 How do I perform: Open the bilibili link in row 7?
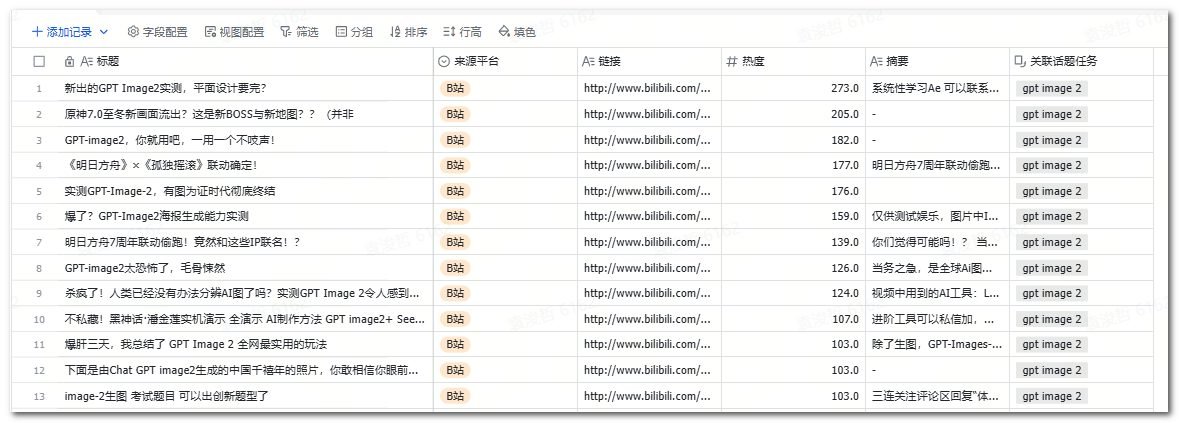(647, 242)
